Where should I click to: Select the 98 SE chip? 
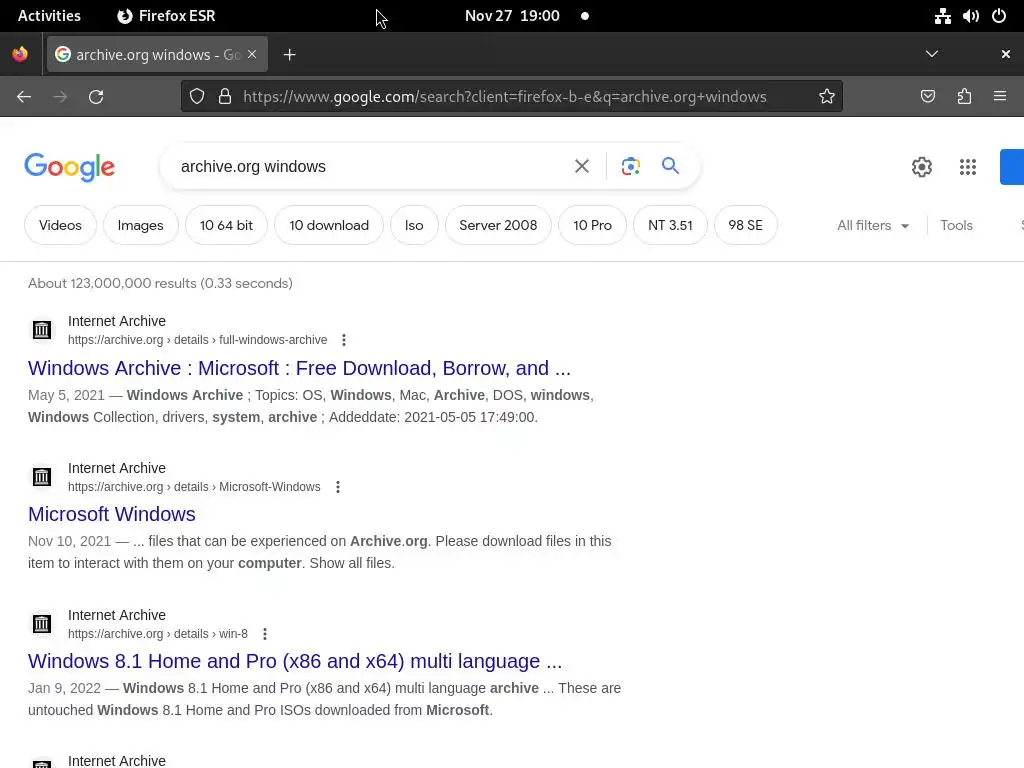(x=745, y=225)
